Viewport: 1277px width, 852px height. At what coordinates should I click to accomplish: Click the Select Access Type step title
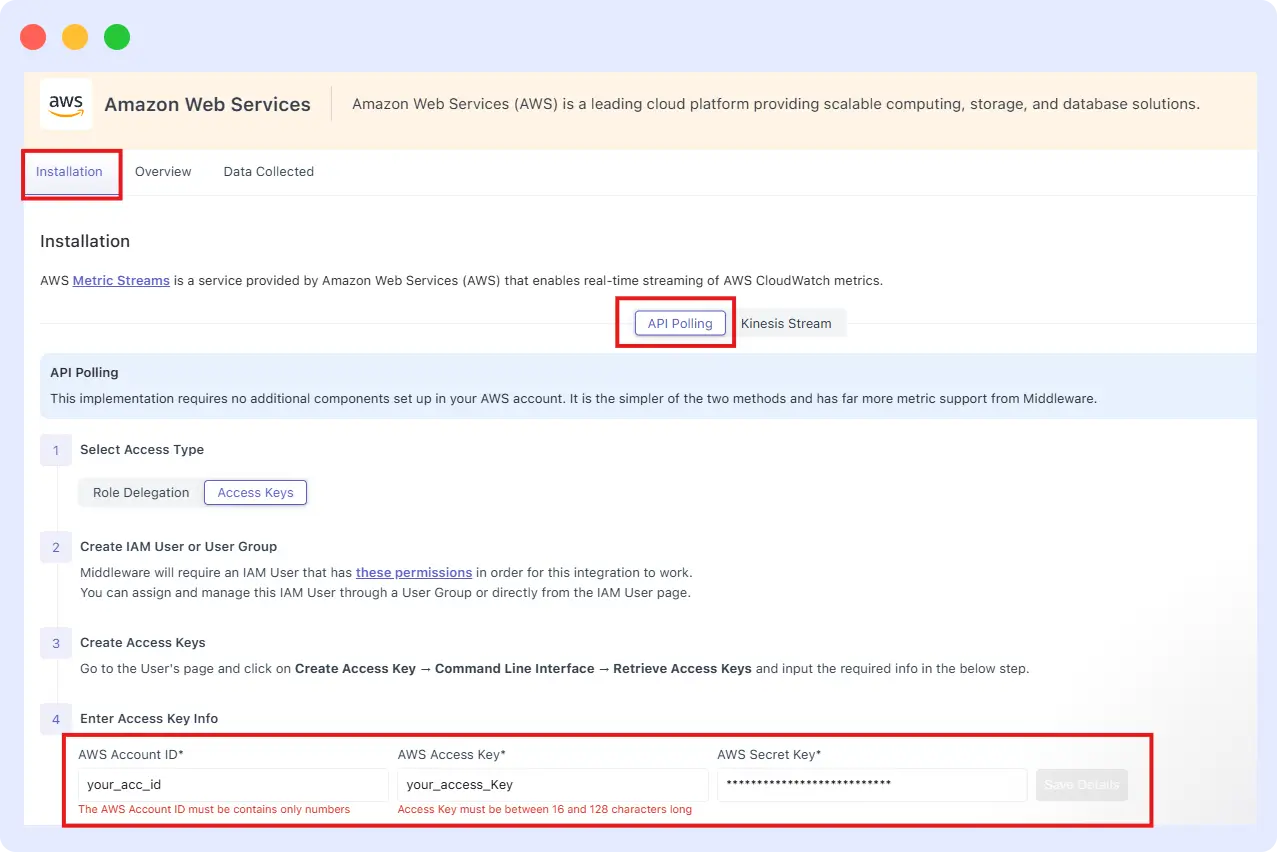tap(142, 450)
